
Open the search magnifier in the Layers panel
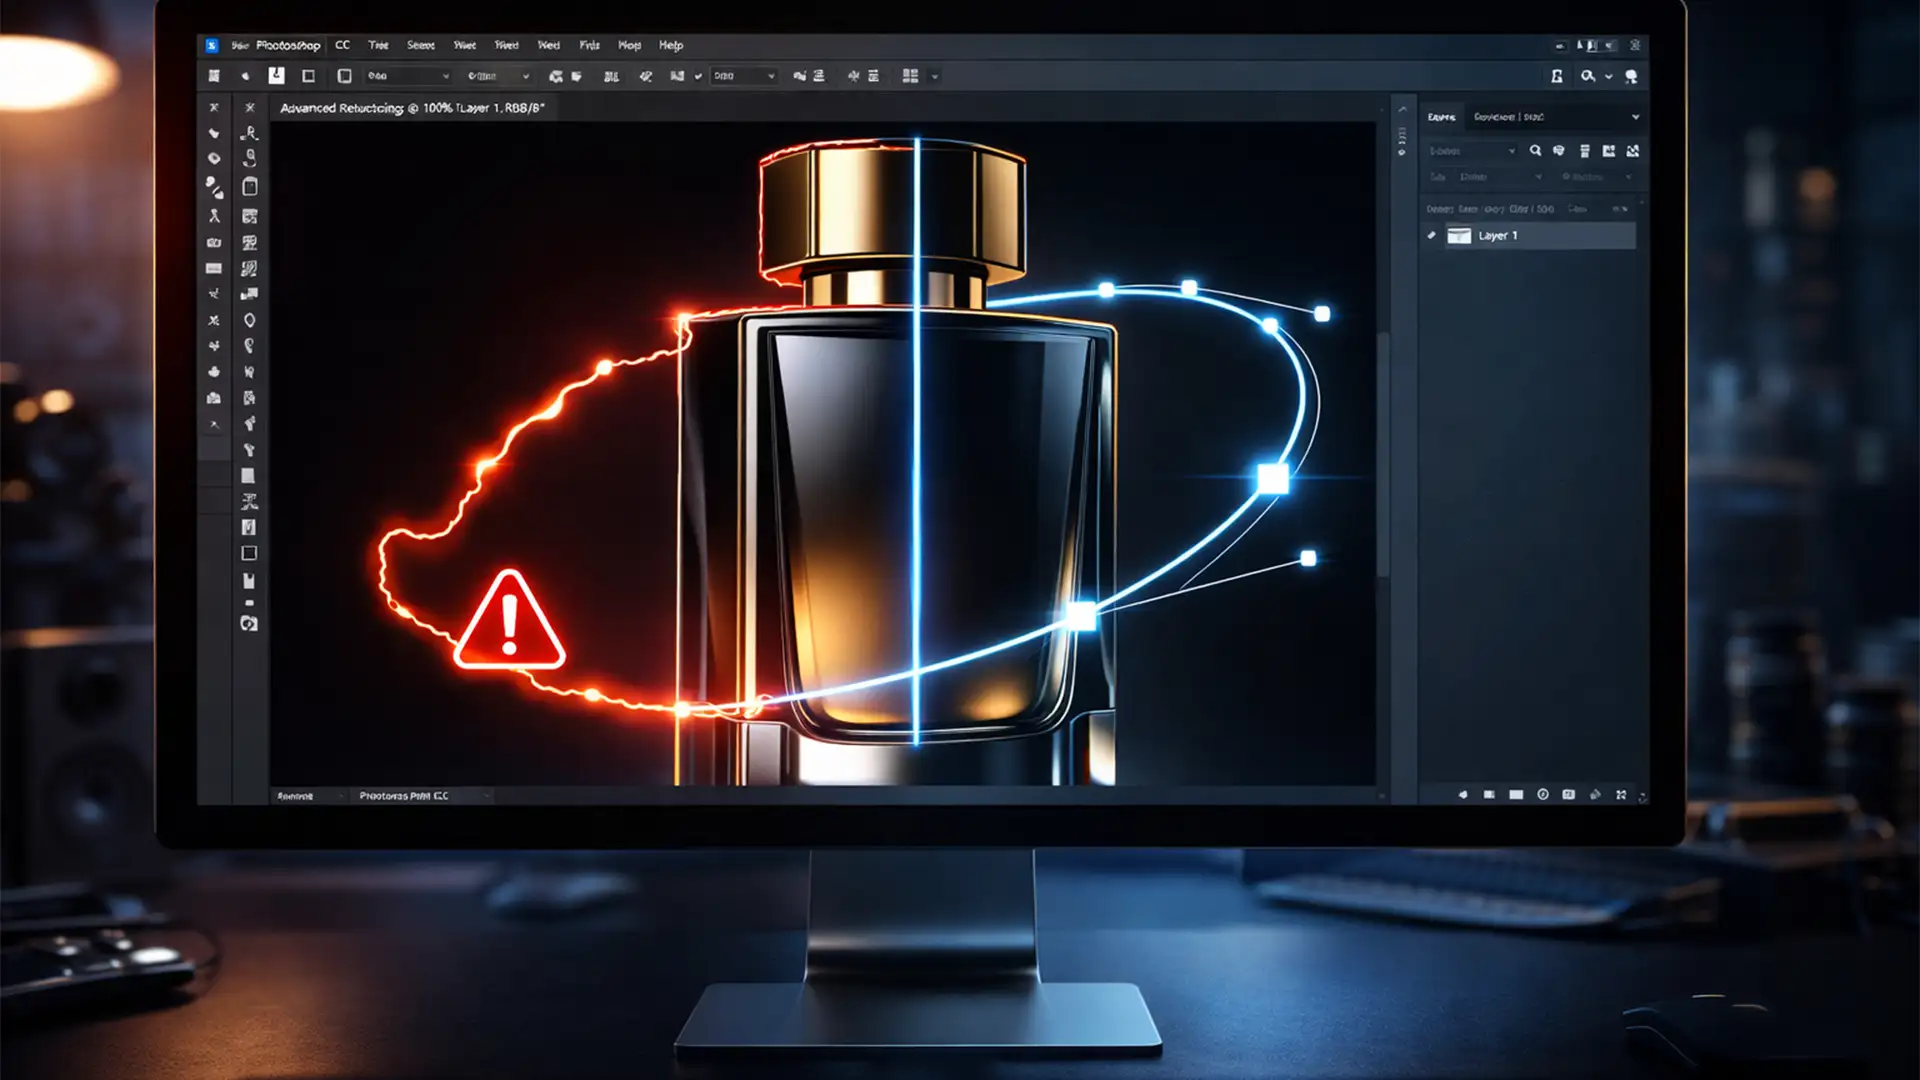(1536, 150)
